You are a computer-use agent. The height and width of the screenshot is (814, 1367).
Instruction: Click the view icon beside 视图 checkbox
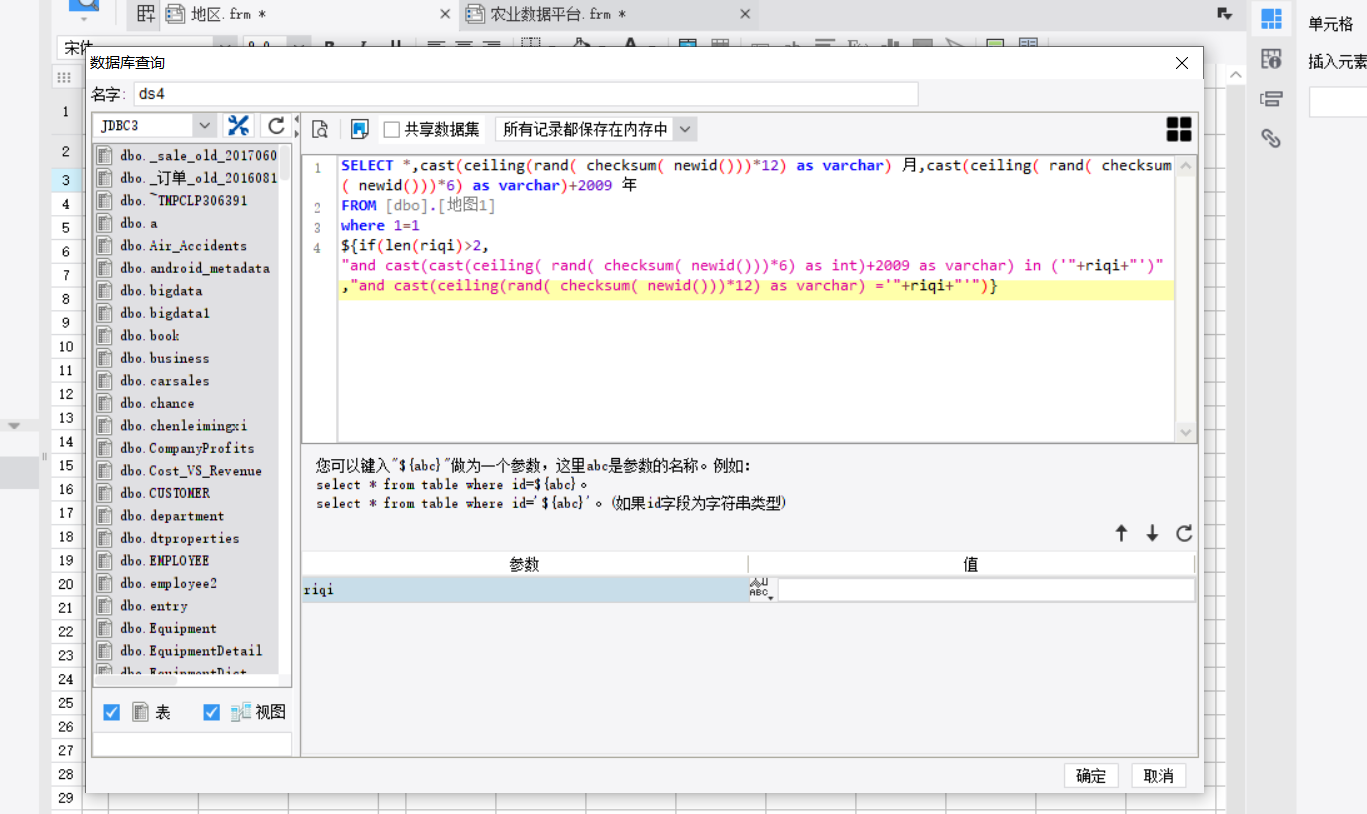[241, 712]
